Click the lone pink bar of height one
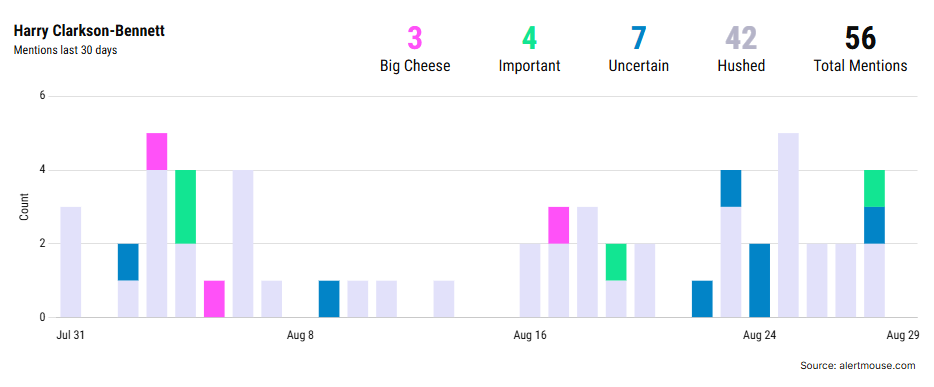This screenshot has width=934, height=387. pos(214,299)
